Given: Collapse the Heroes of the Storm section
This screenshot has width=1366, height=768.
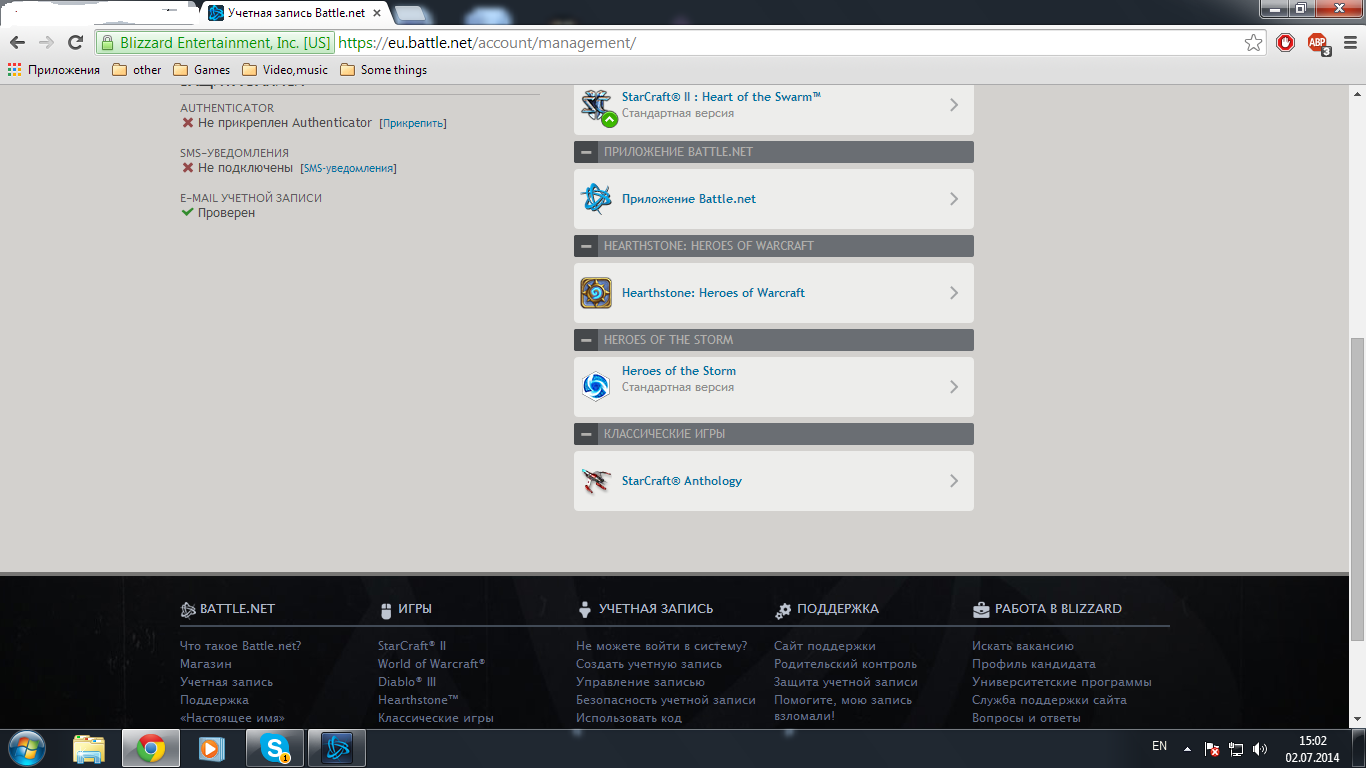Looking at the screenshot, I should click(x=586, y=340).
